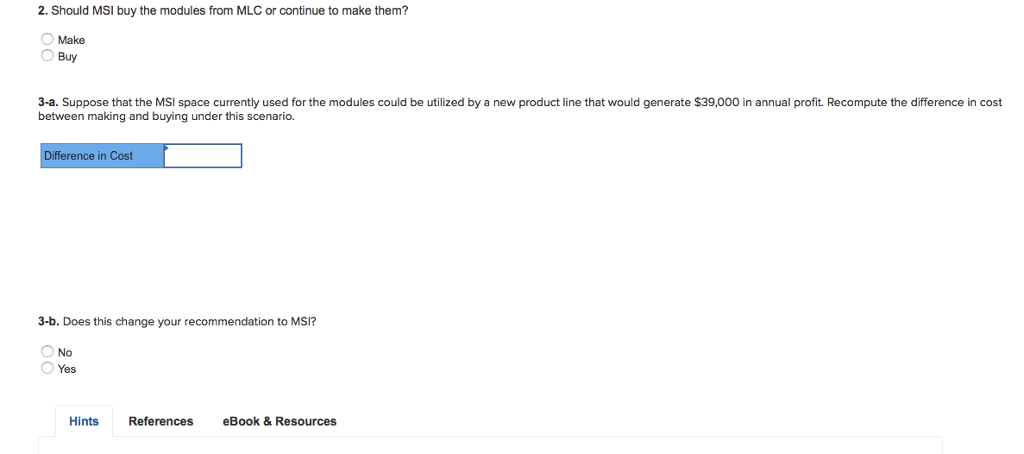Click the empty Difference in Cost input box

[x=202, y=155]
